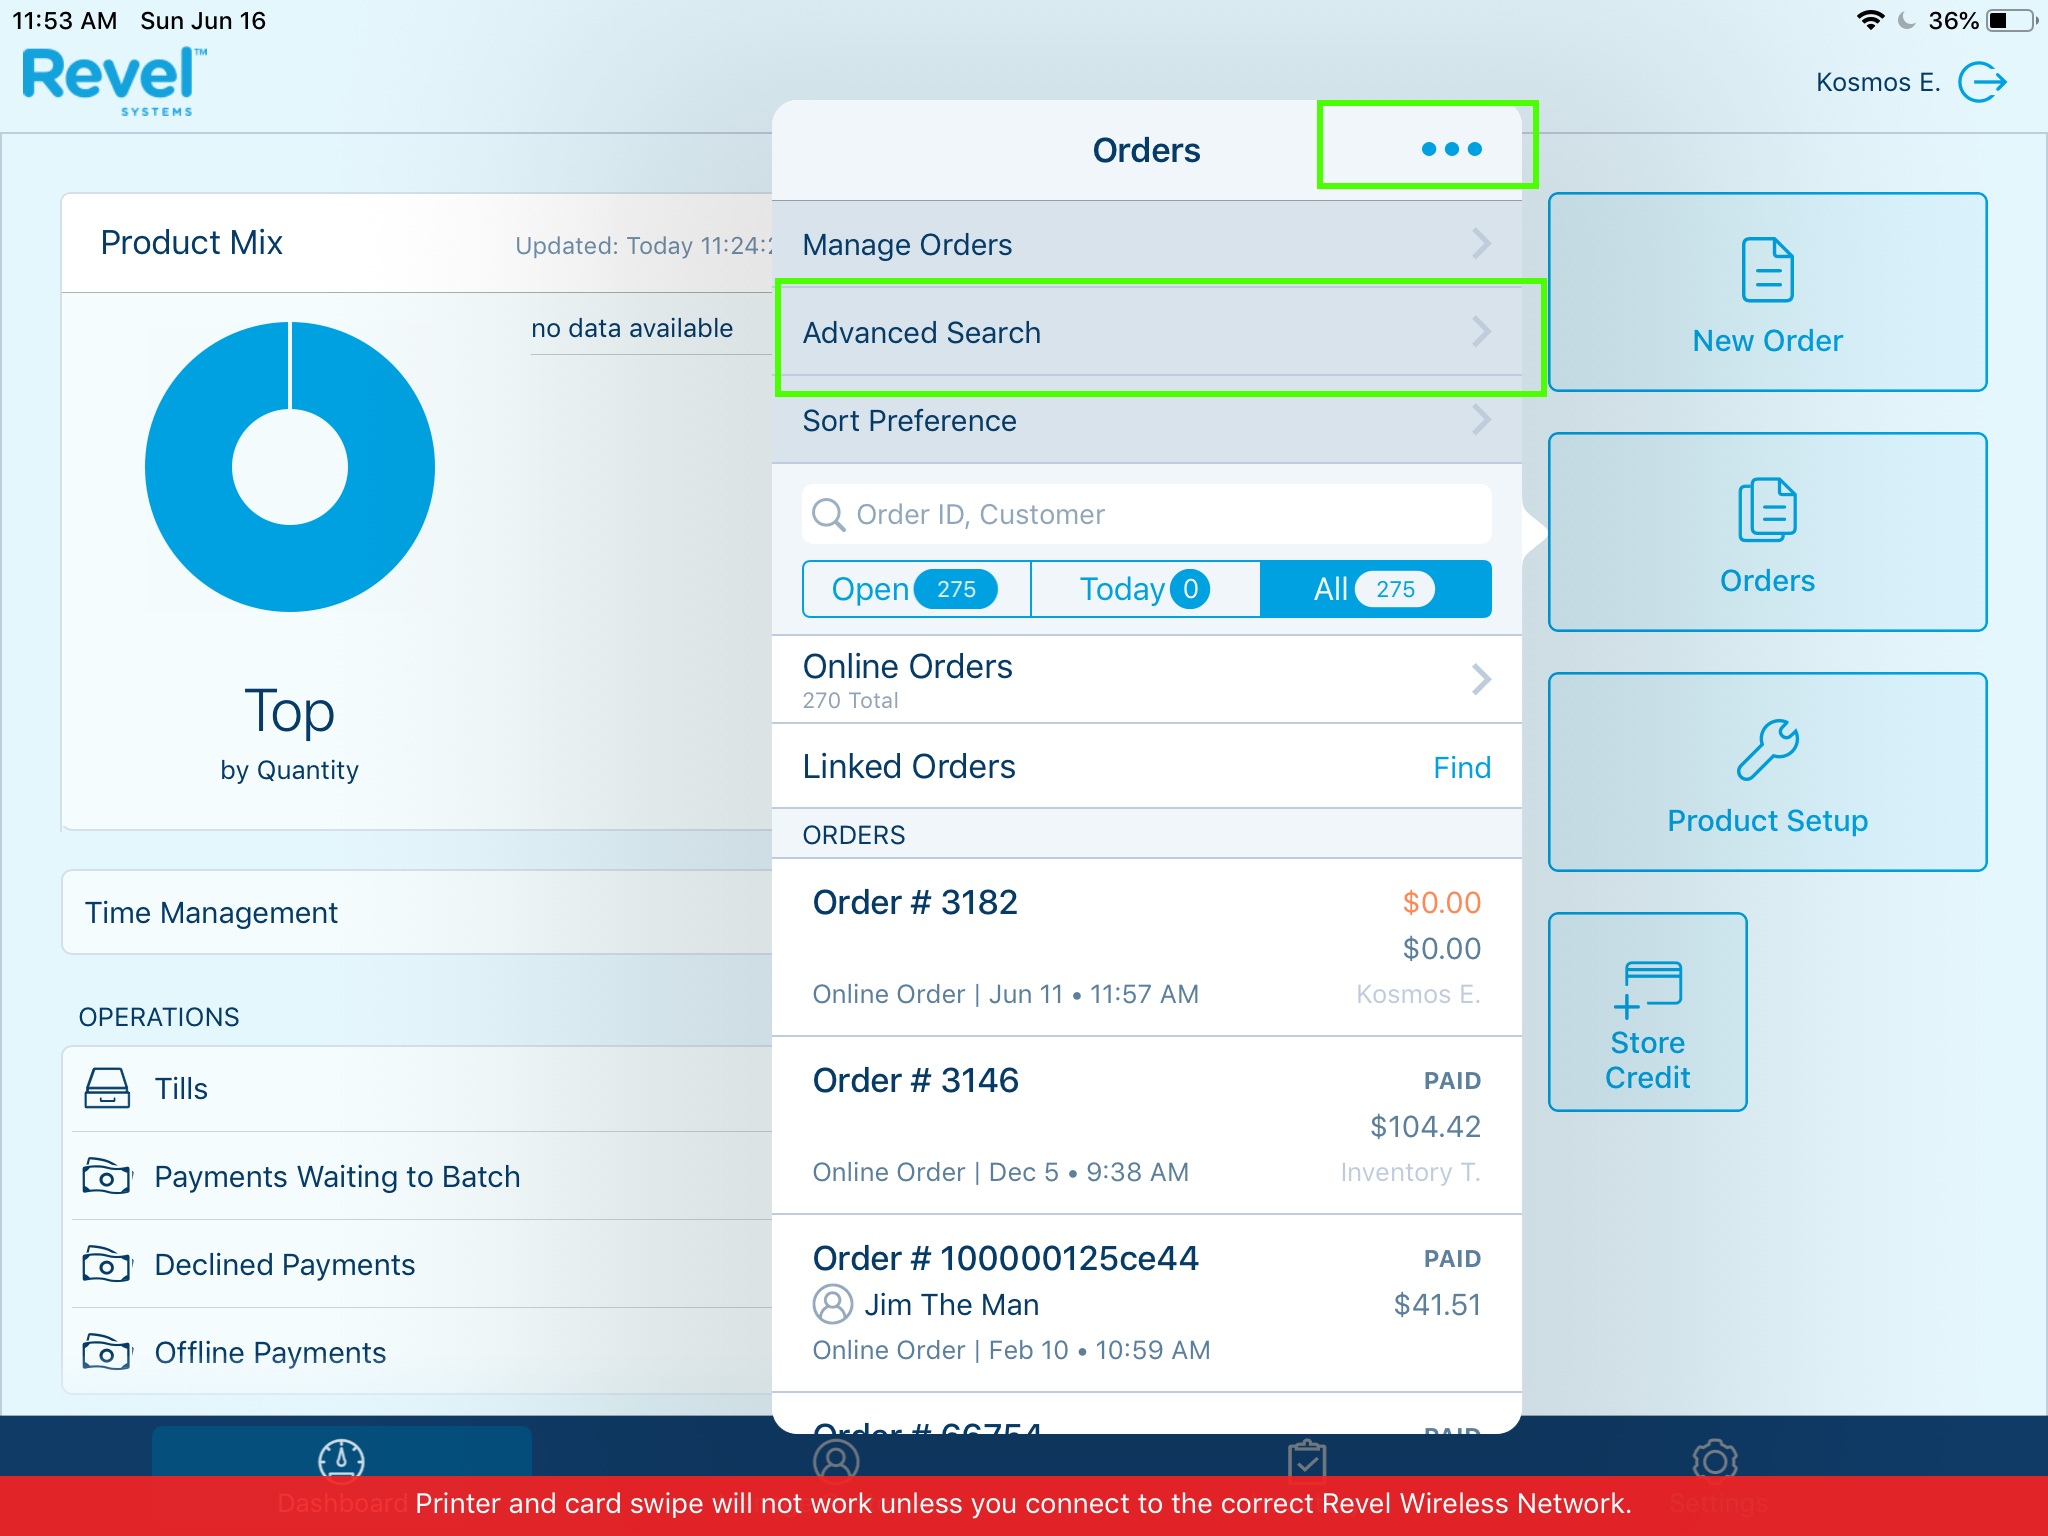
Task: Select the Today 0 filter tab
Action: [x=1145, y=589]
